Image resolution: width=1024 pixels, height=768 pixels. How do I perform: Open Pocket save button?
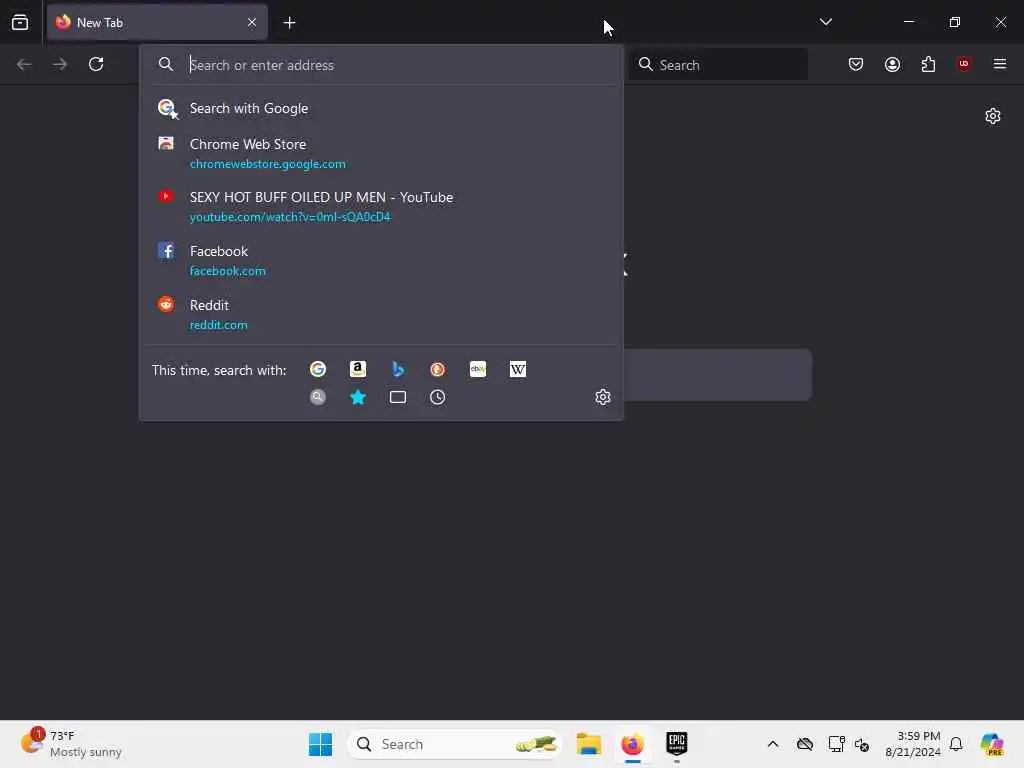point(856,64)
